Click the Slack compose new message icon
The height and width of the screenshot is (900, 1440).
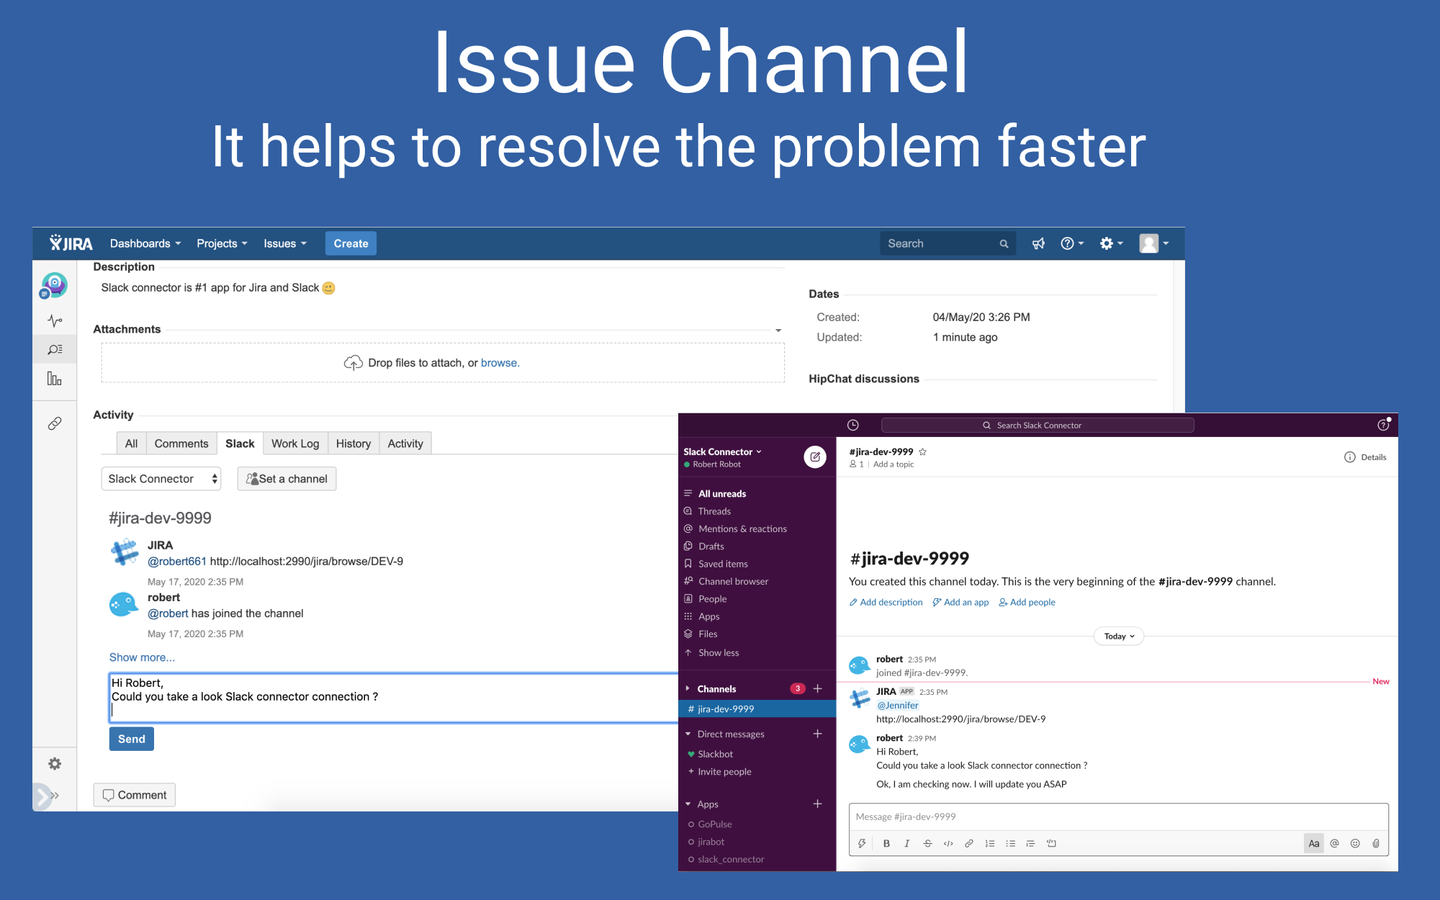coord(815,457)
